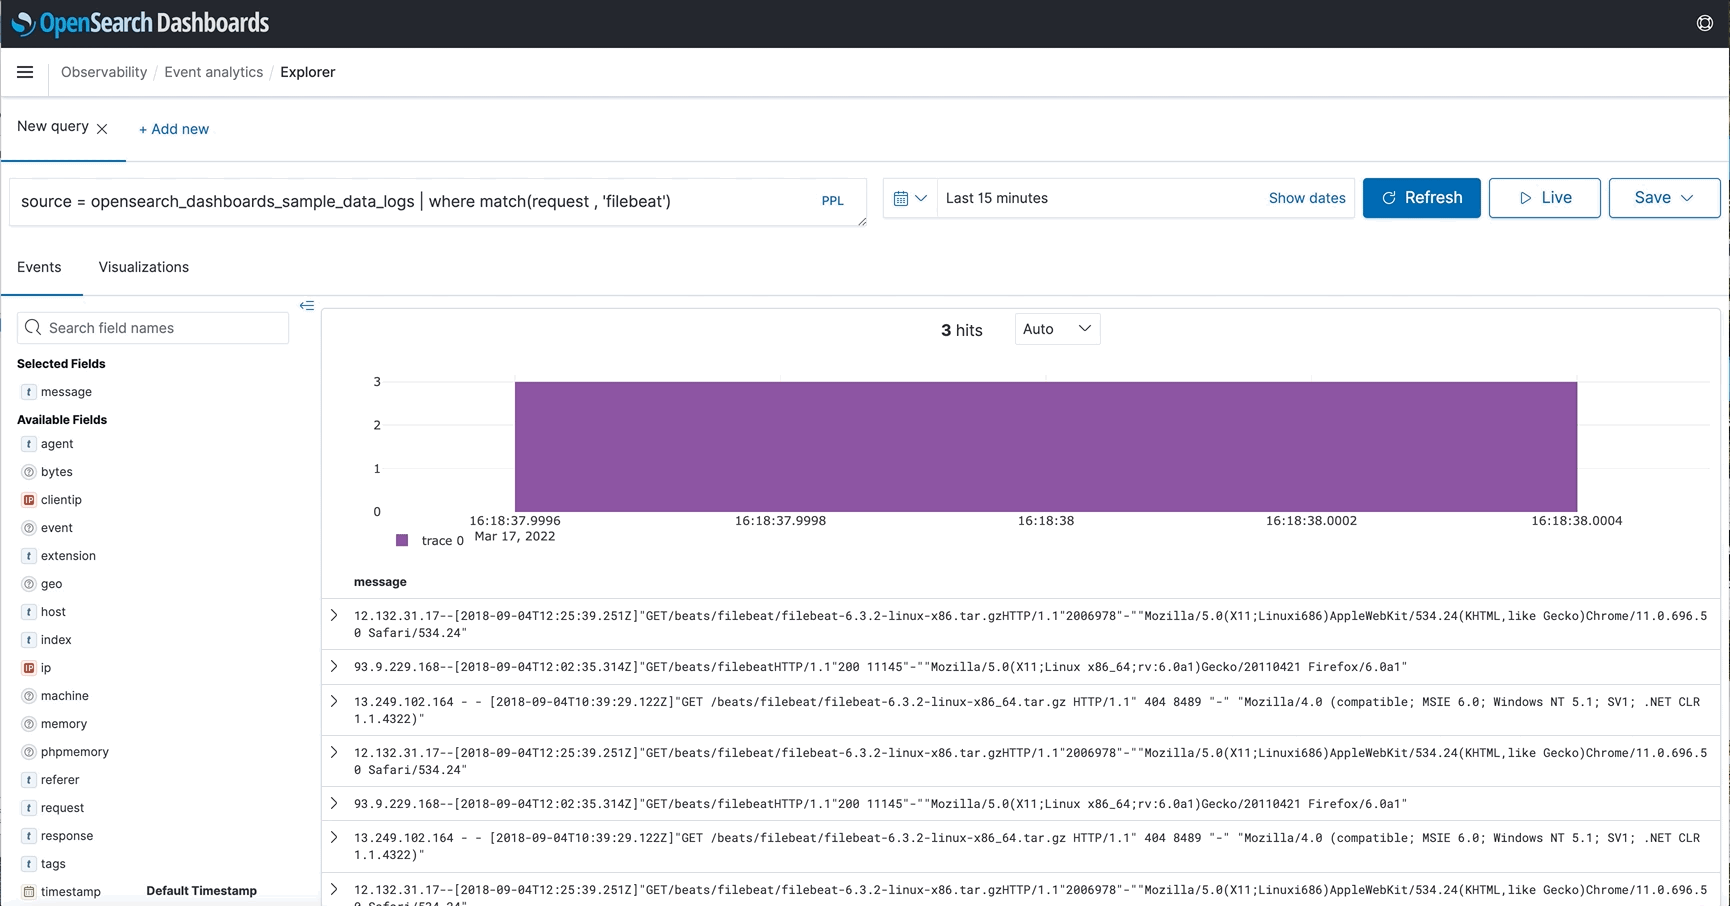
Task: Collapse the fields sidebar panel
Action: coord(307,306)
